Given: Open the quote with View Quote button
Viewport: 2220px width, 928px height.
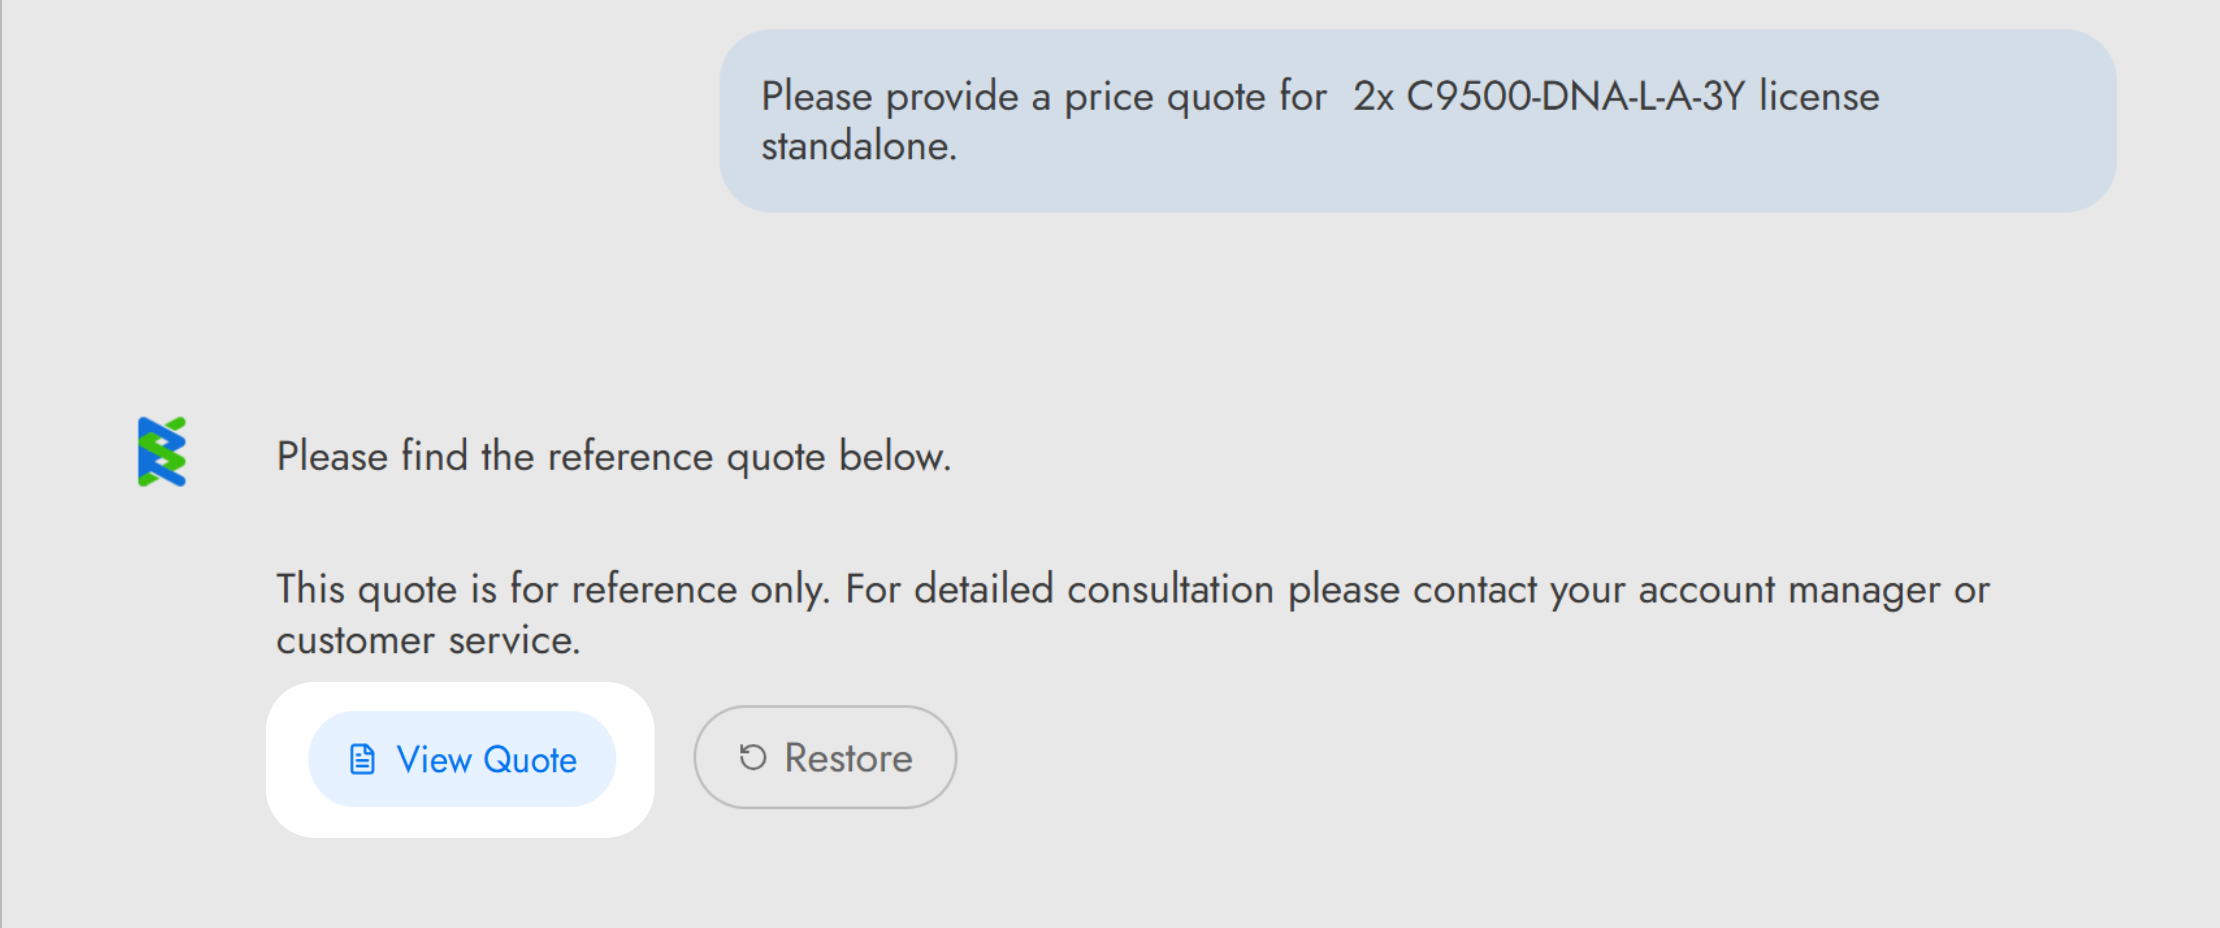Looking at the screenshot, I should [x=462, y=759].
